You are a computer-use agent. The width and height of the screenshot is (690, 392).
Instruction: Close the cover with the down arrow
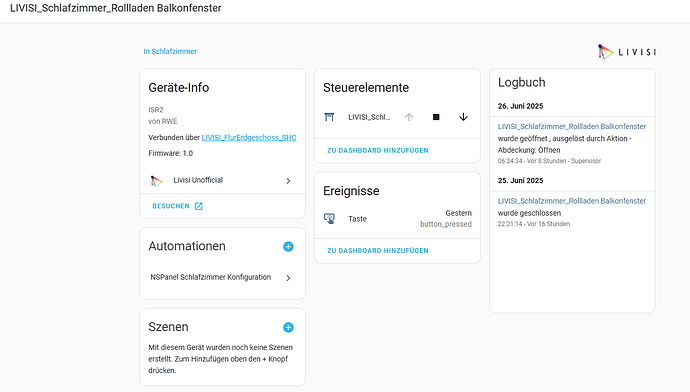pyautogui.click(x=463, y=117)
